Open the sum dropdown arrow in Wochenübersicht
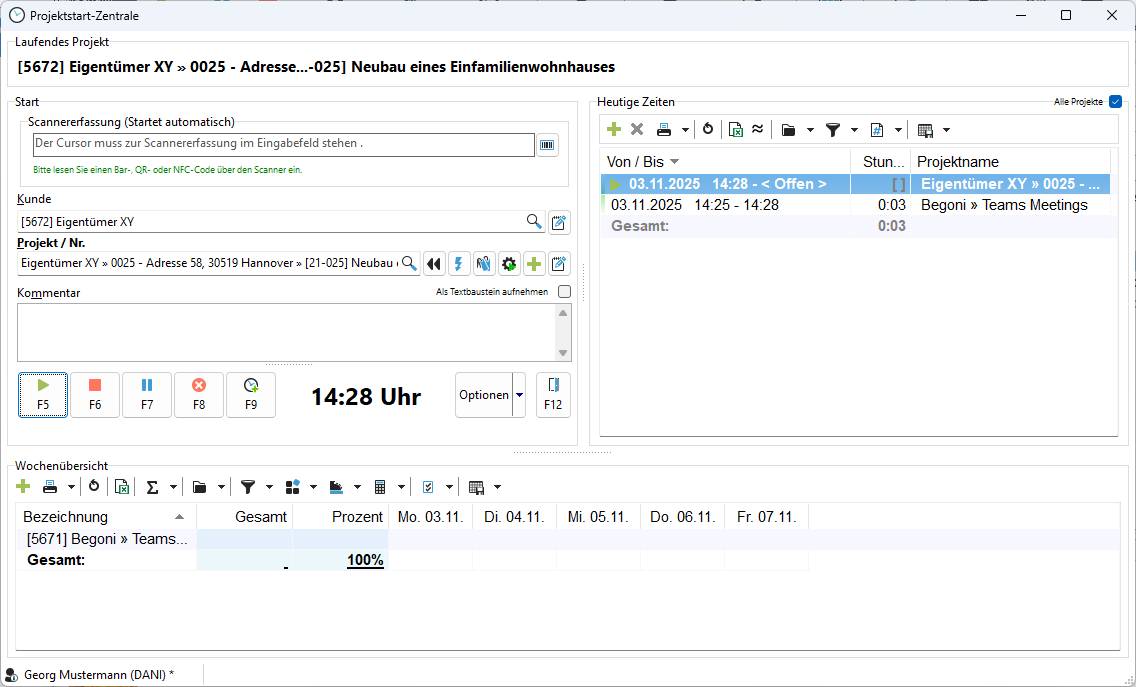1136x687 pixels. pos(174,488)
